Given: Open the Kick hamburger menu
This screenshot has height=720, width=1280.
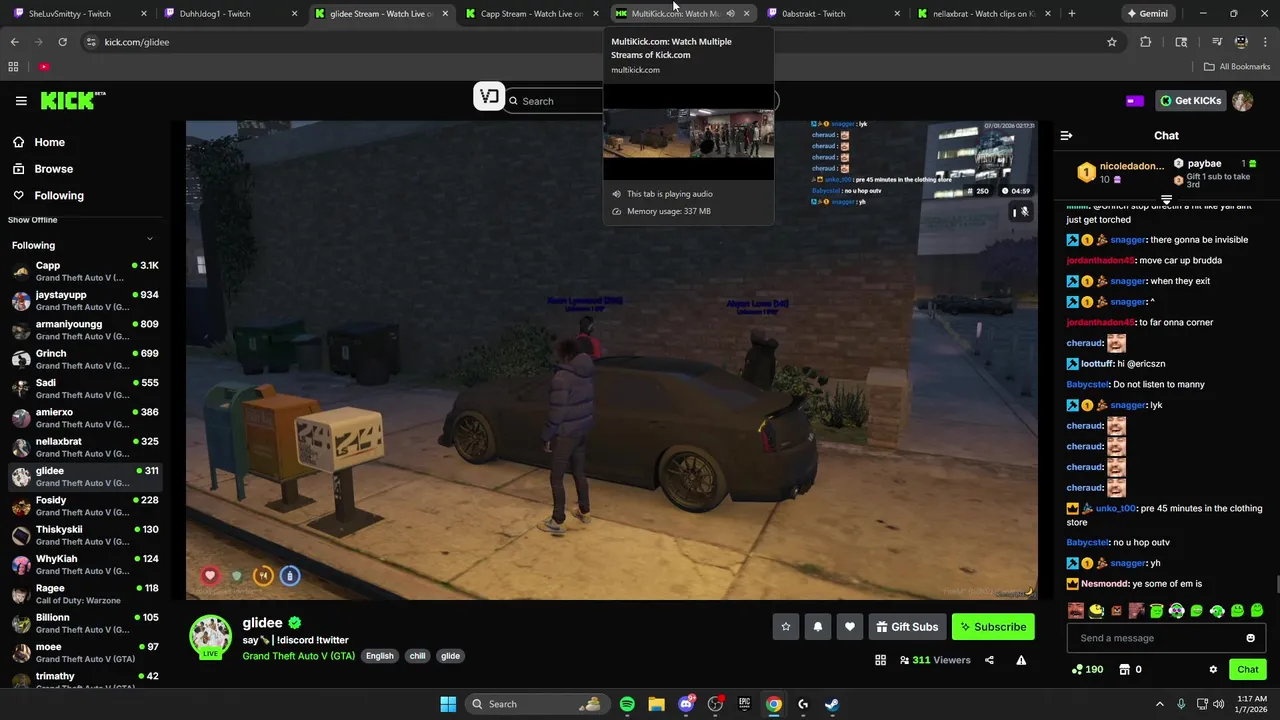Looking at the screenshot, I should 21,101.
